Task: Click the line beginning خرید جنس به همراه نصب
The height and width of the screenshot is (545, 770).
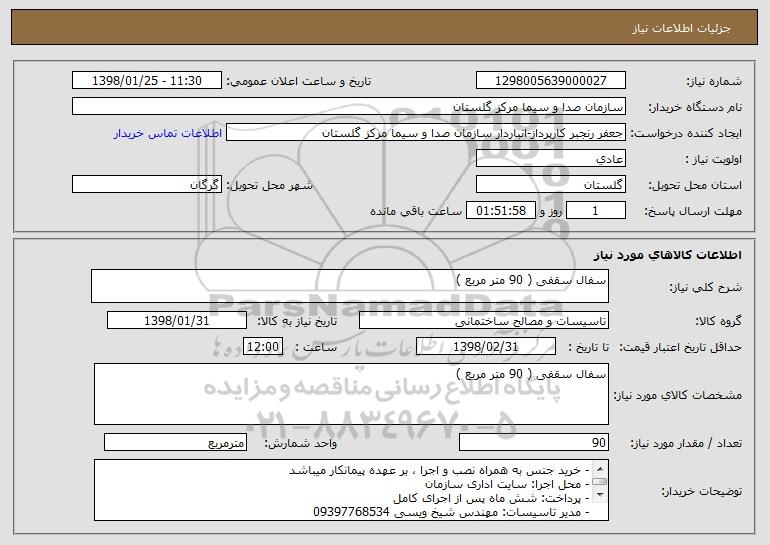Action: coord(440,470)
